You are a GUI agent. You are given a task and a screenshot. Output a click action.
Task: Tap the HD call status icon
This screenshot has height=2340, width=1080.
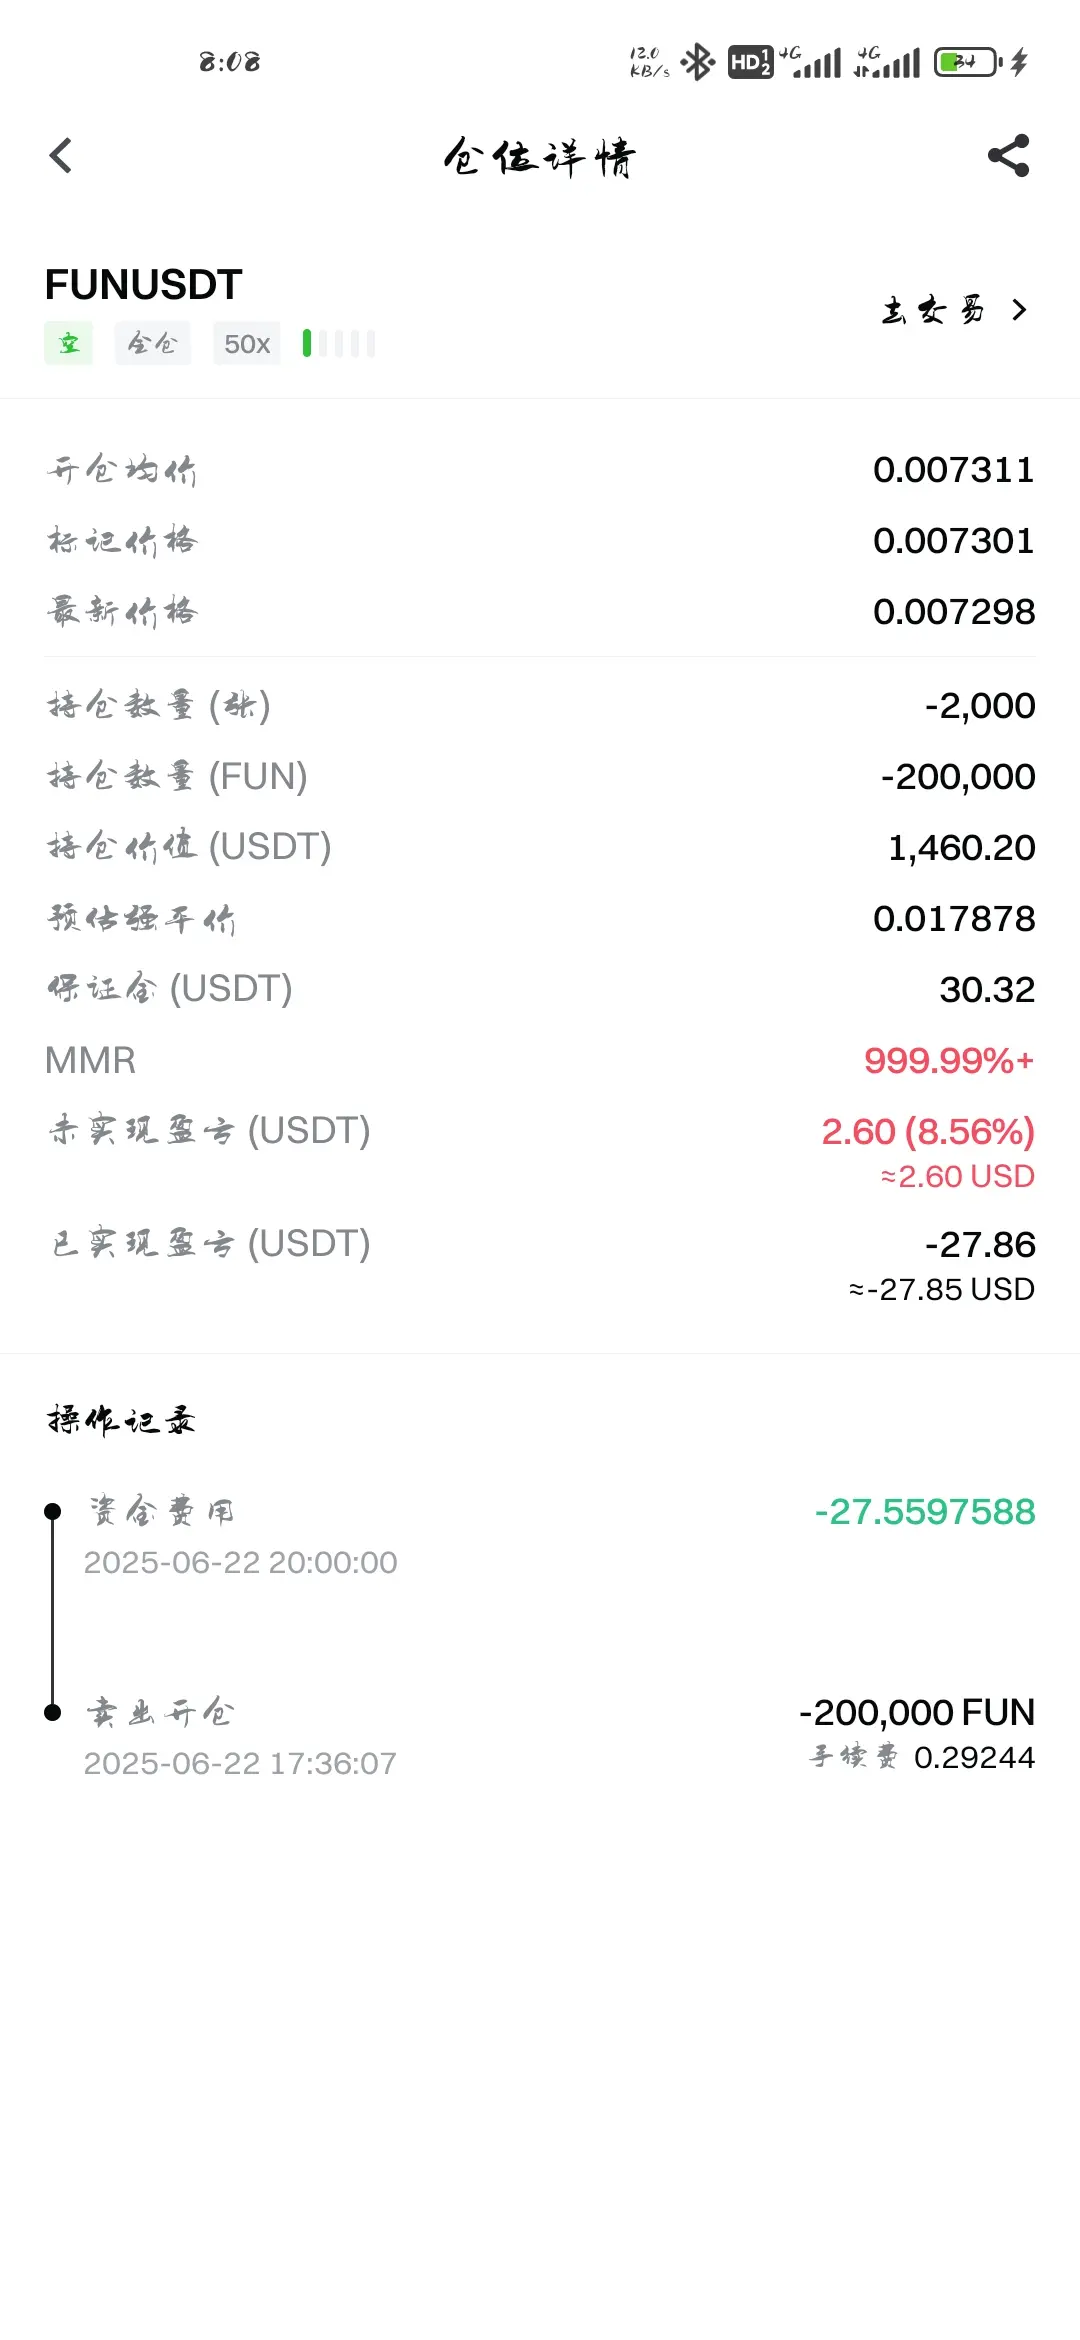coord(750,62)
